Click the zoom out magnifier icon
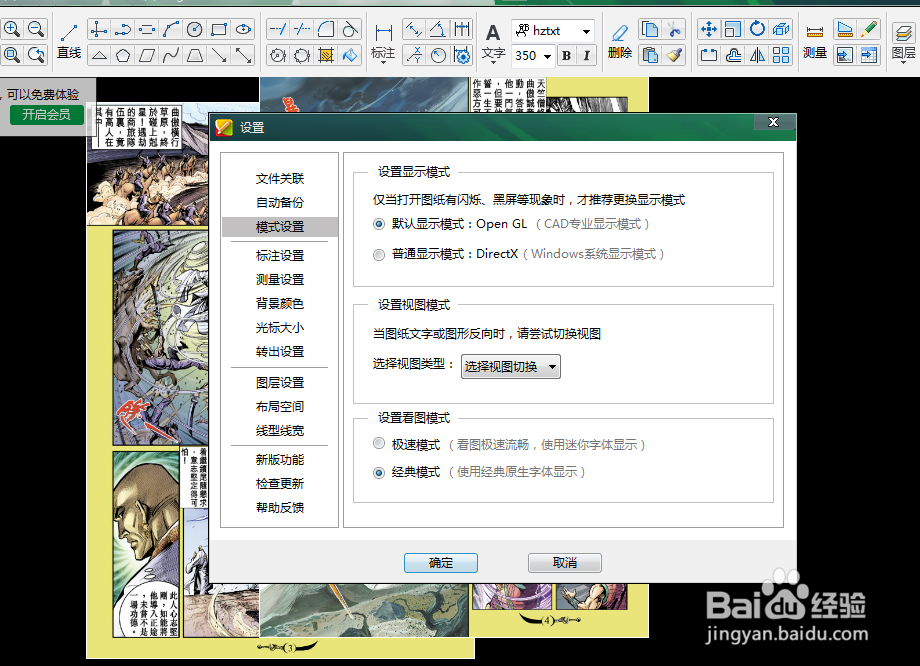This screenshot has width=920, height=666. [36, 29]
